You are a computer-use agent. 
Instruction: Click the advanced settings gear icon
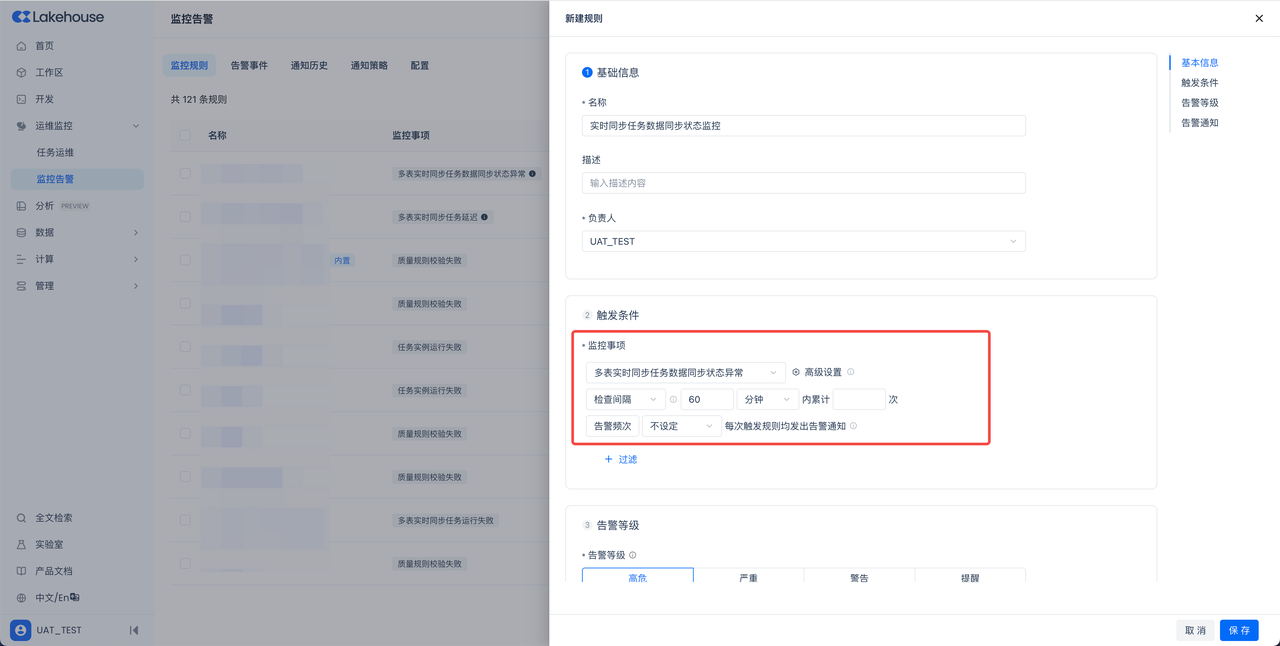pyautogui.click(x=796, y=373)
